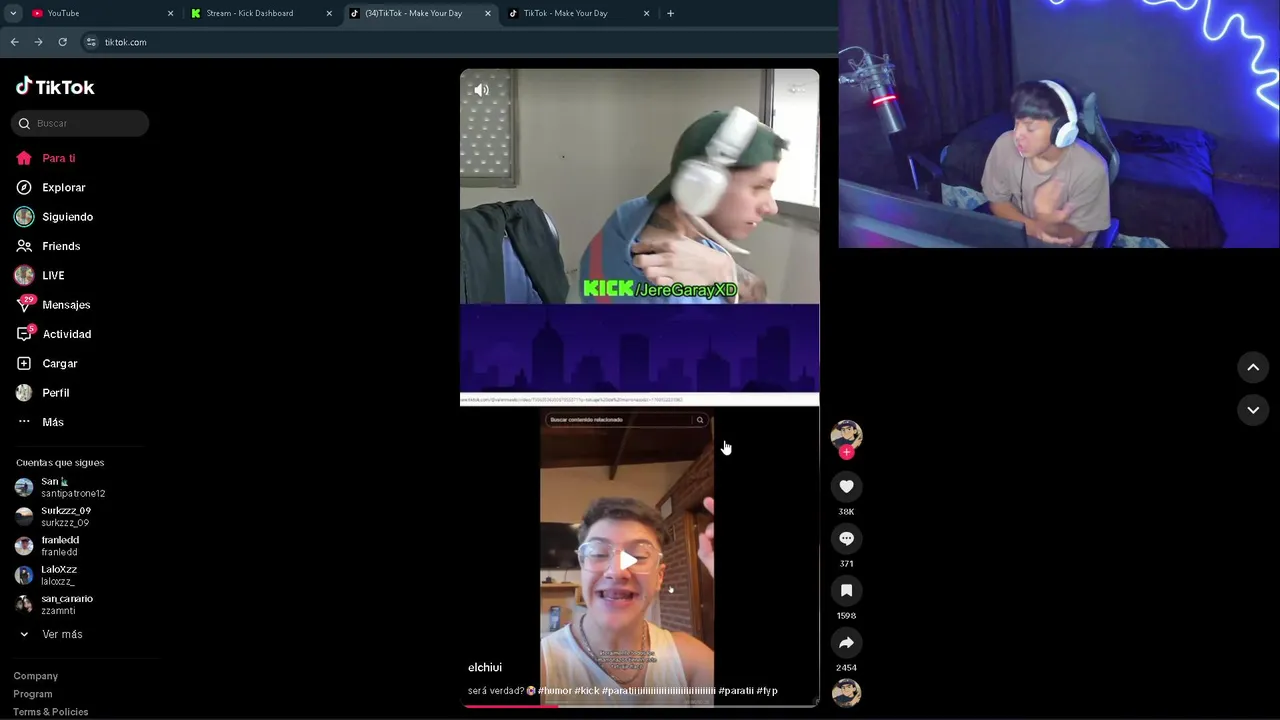Open sound disc thumbnail below share
The width and height of the screenshot is (1280, 720).
click(x=846, y=692)
